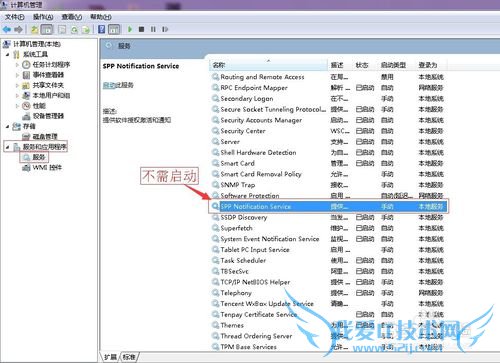This screenshot has width=500, height=363.
Task: Sort services by 状态 column header
Action: coord(365,65)
